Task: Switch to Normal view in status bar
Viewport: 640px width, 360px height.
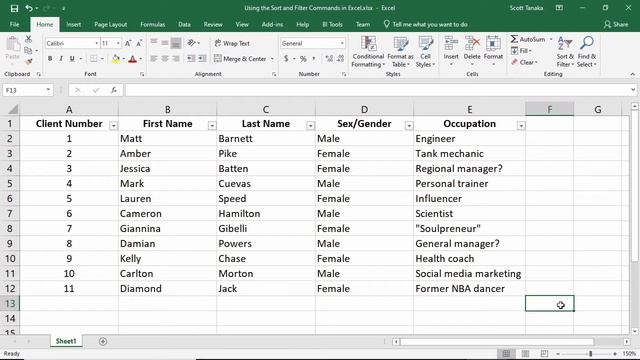Action: click(506, 353)
